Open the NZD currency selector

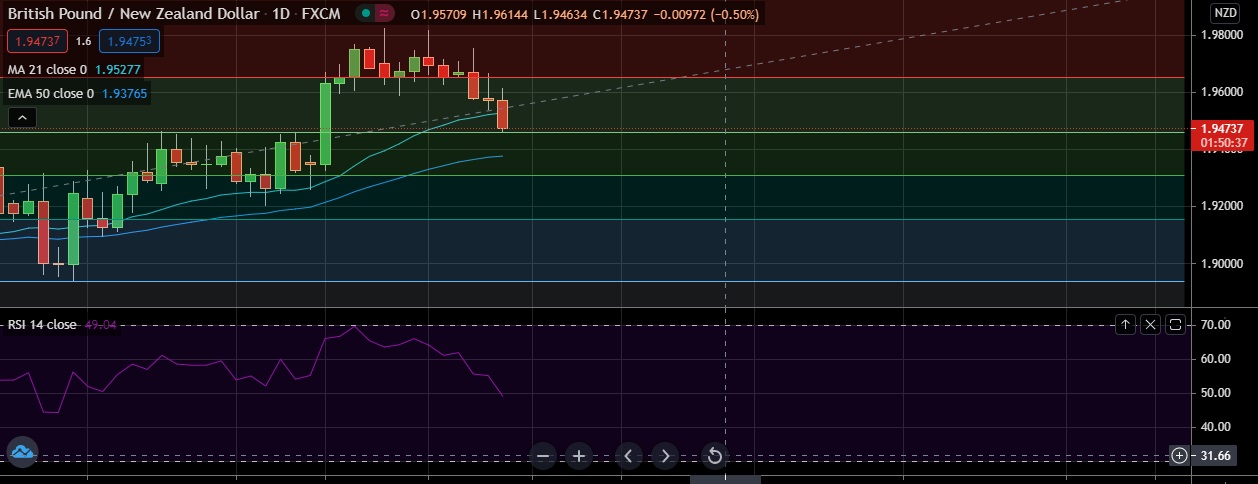(1224, 13)
